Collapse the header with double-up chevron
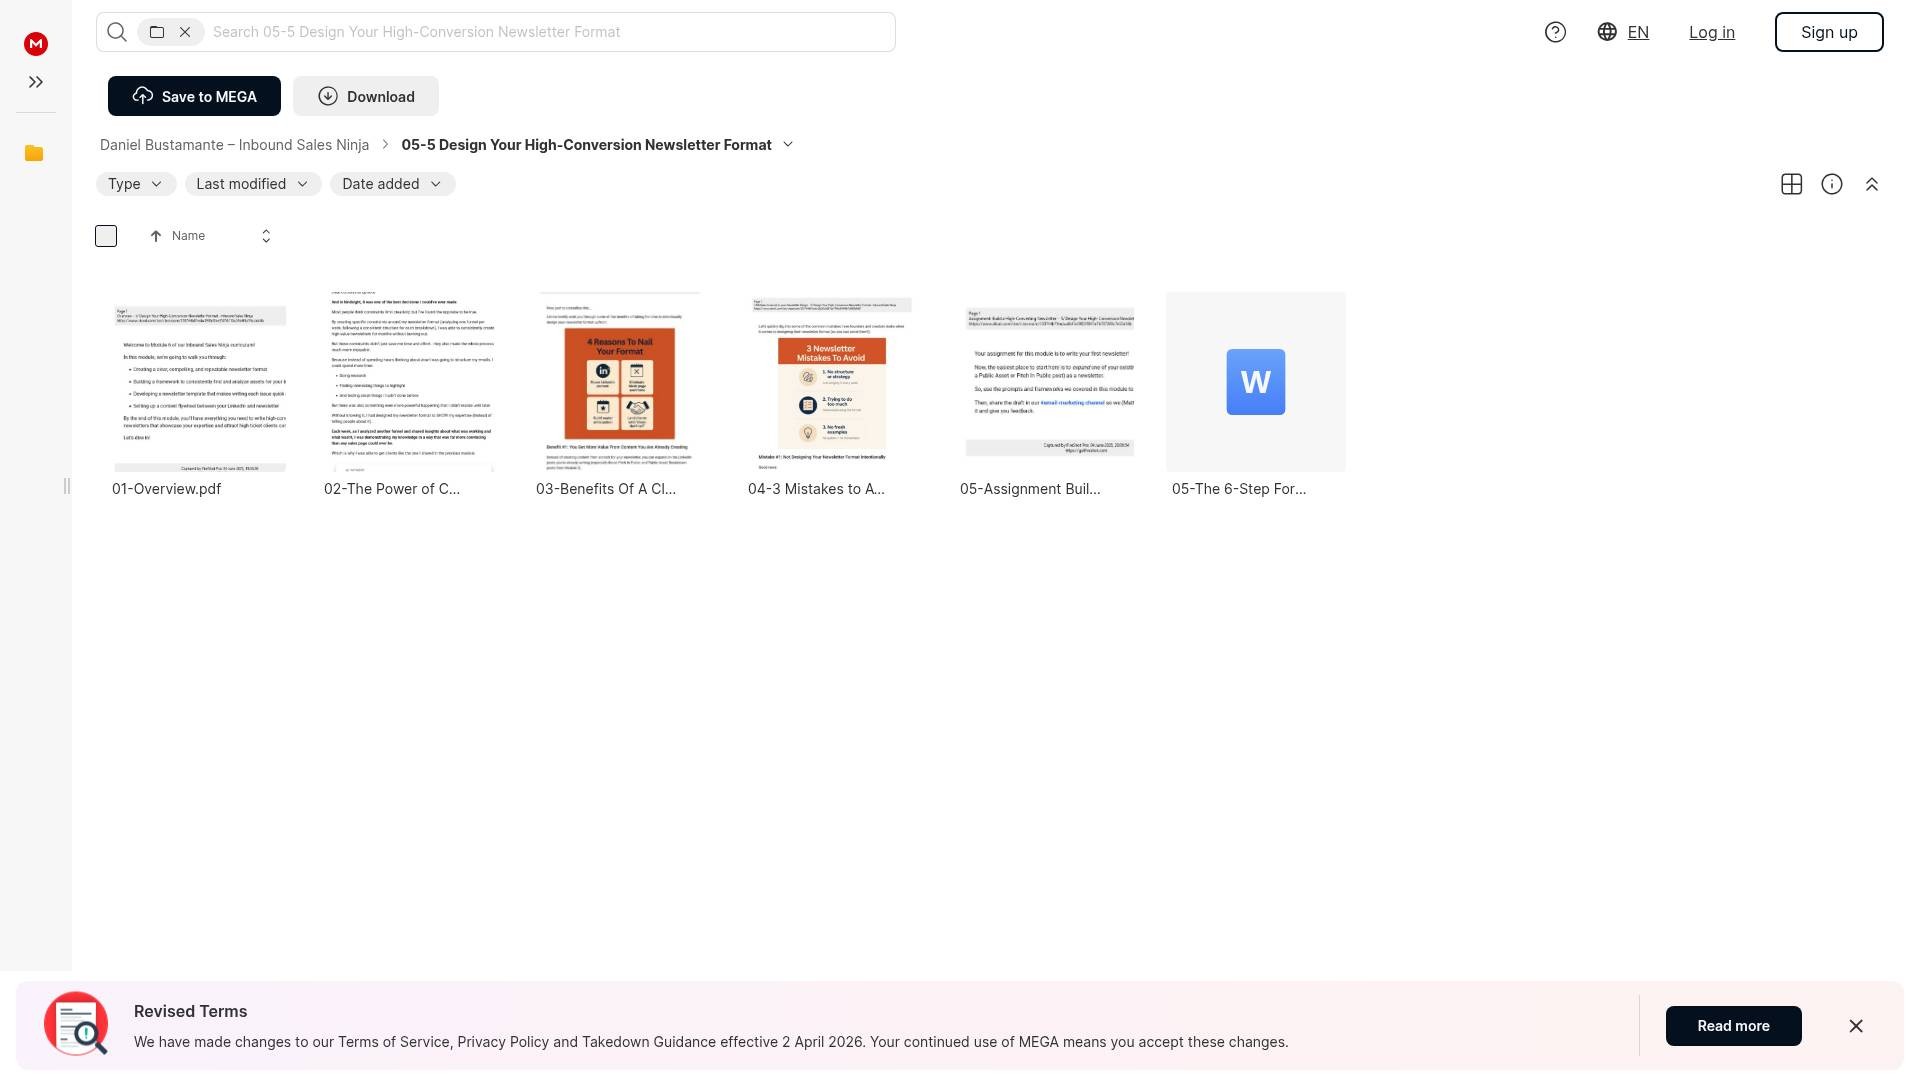 (x=1871, y=184)
